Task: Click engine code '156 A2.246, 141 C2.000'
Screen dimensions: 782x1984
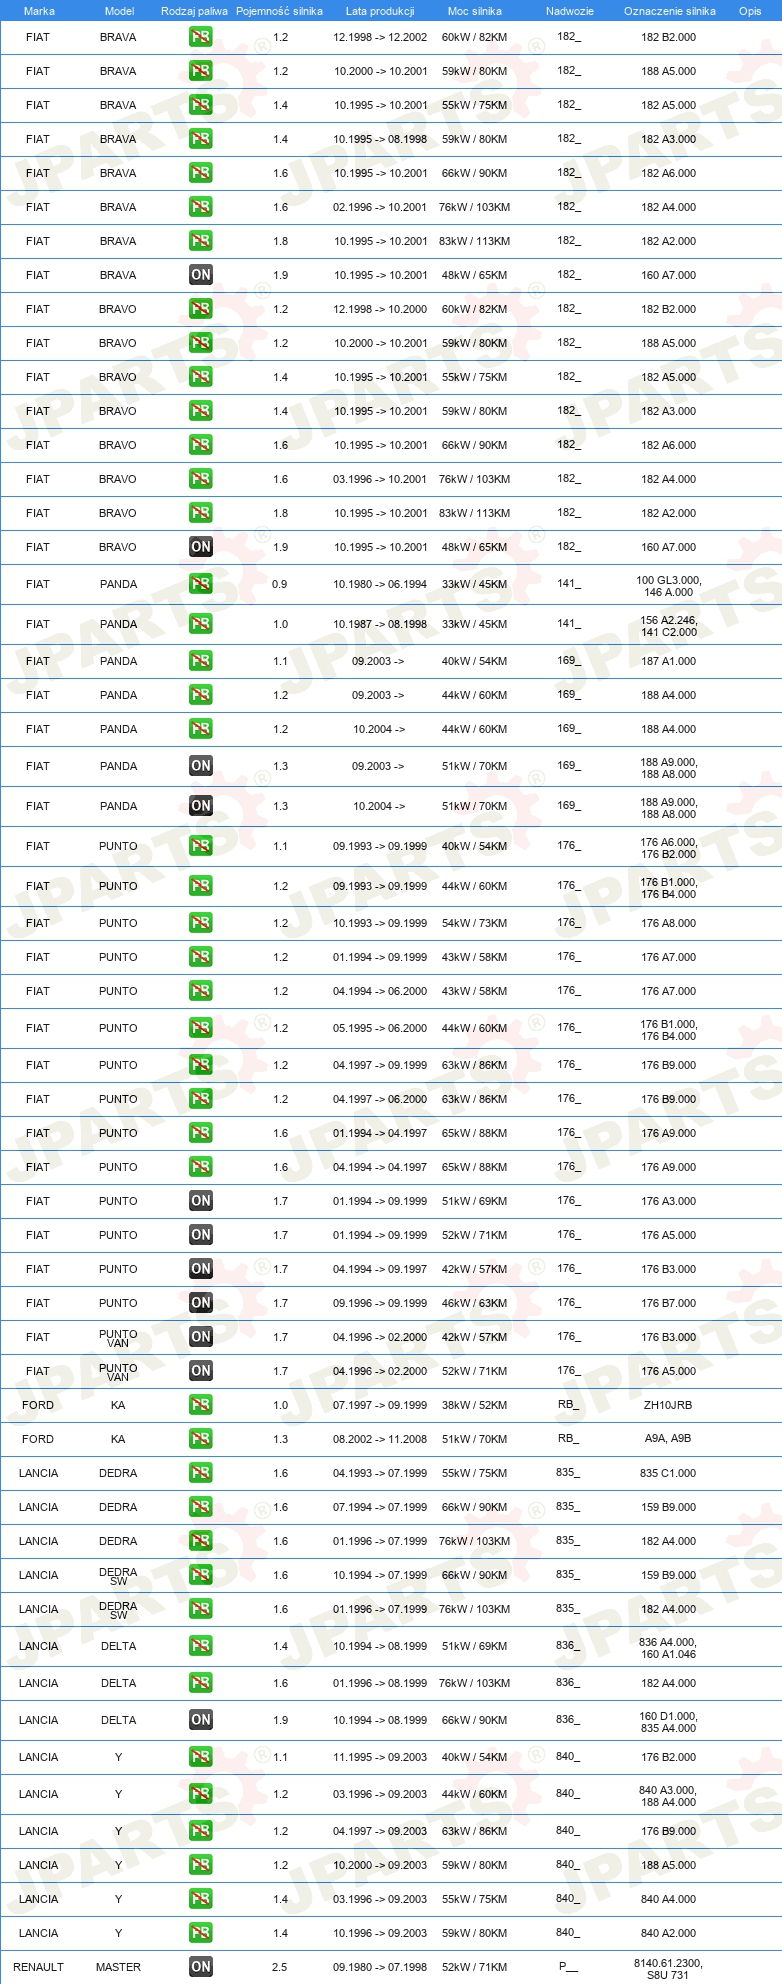Action: 668,626
